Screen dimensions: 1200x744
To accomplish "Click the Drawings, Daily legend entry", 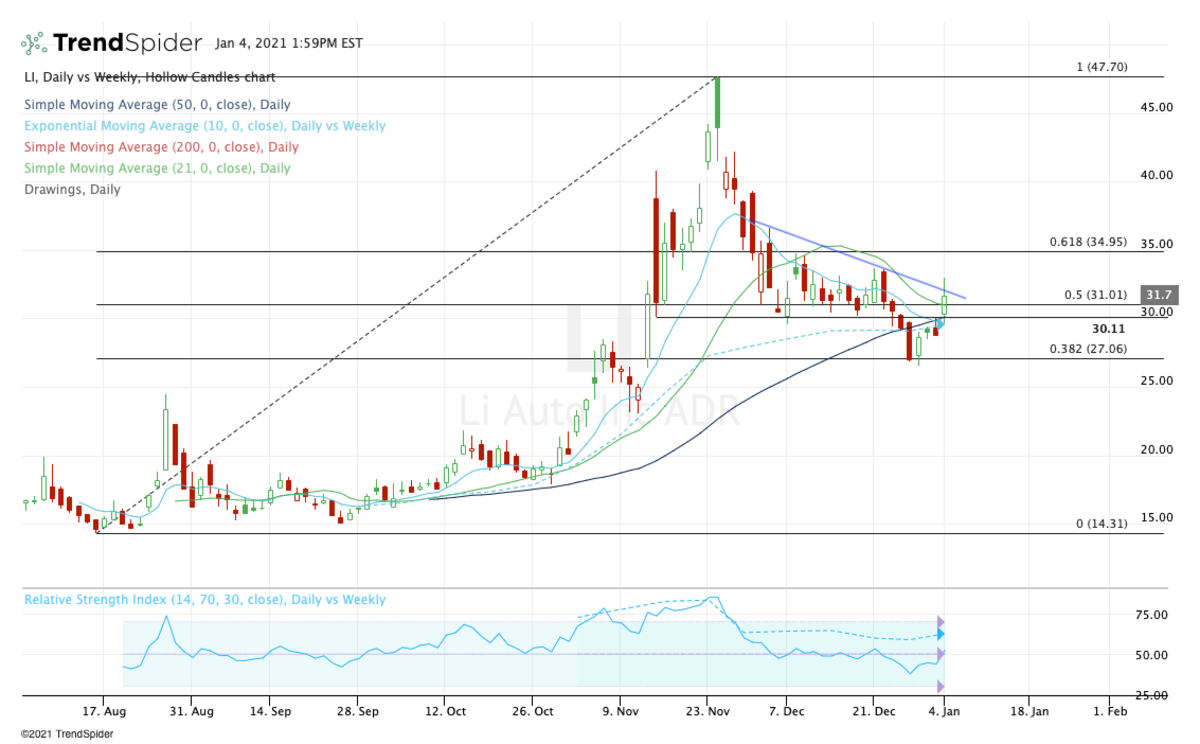I will pos(70,189).
